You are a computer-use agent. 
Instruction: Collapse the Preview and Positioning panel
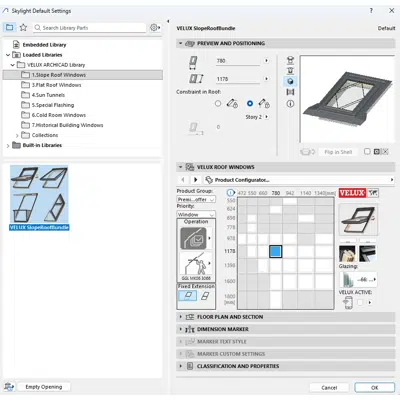point(180,43)
